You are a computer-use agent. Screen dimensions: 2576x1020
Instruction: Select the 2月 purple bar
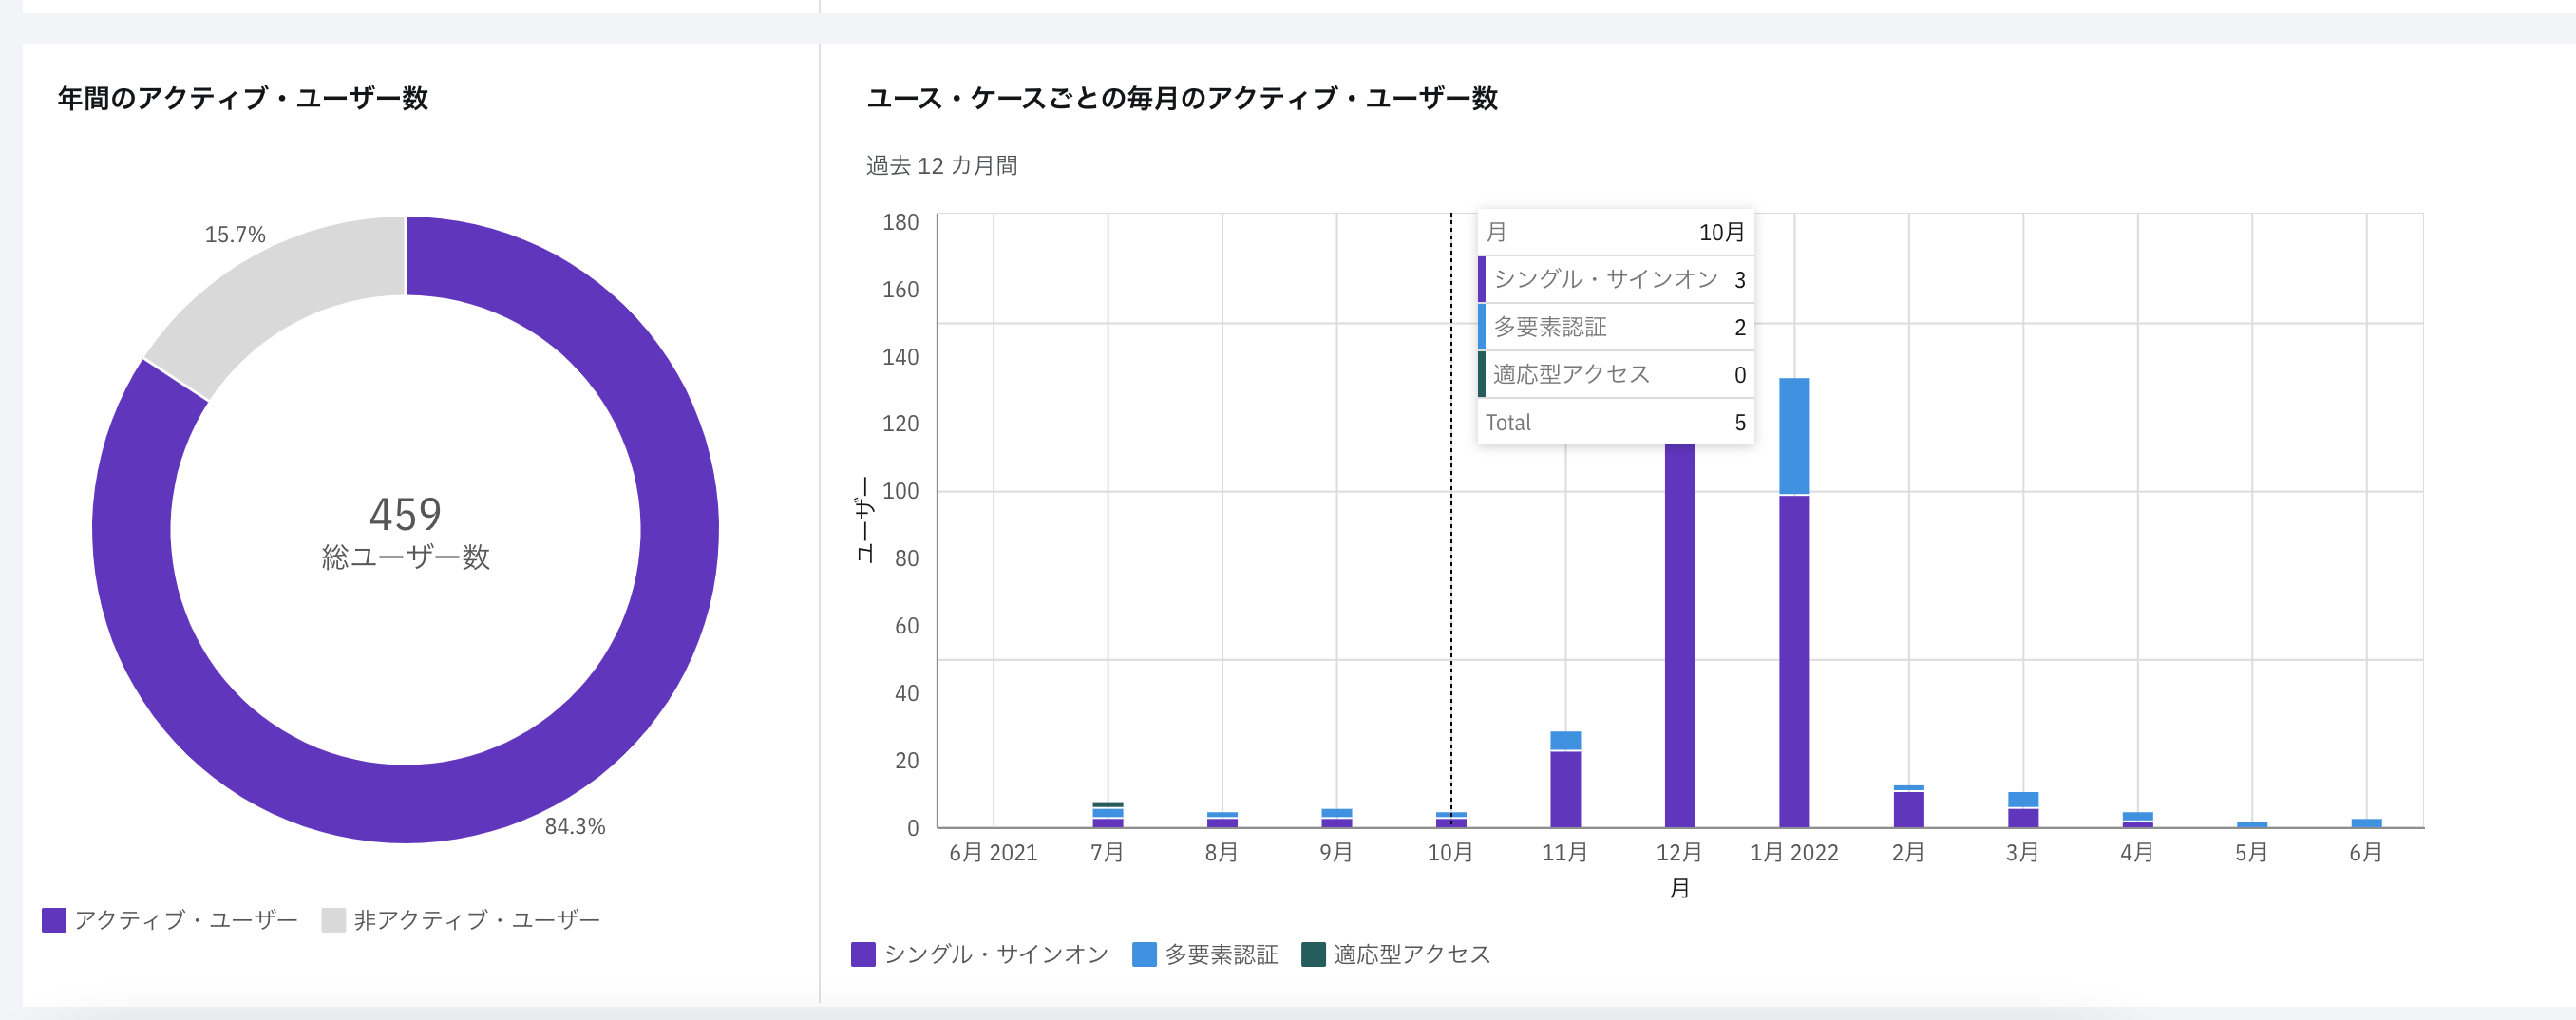[x=1908, y=809]
